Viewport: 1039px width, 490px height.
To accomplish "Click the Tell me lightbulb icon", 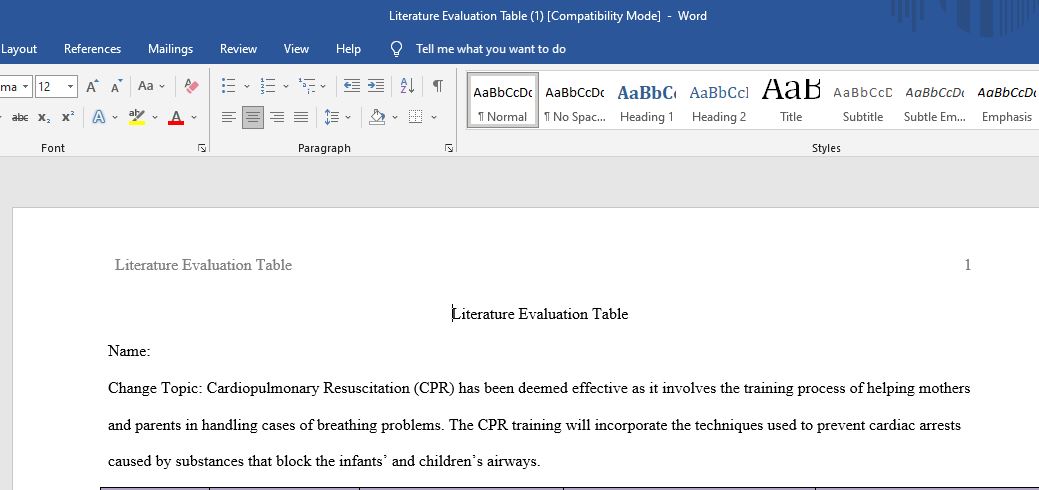I will point(396,49).
